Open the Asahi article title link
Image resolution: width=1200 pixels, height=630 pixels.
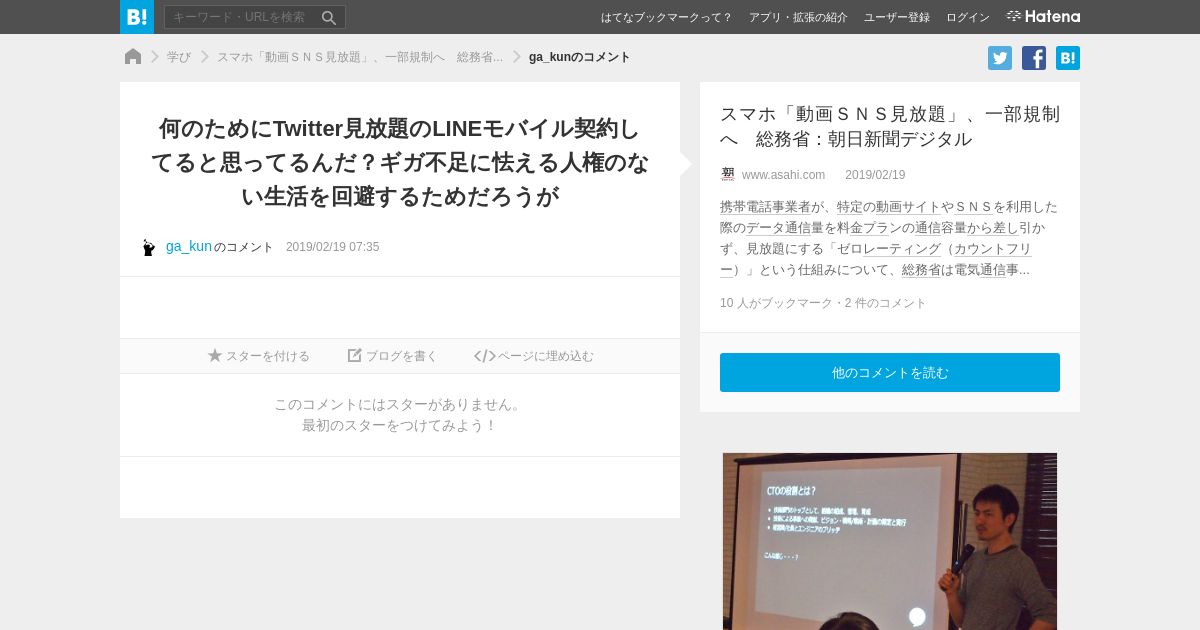pyautogui.click(x=890, y=126)
